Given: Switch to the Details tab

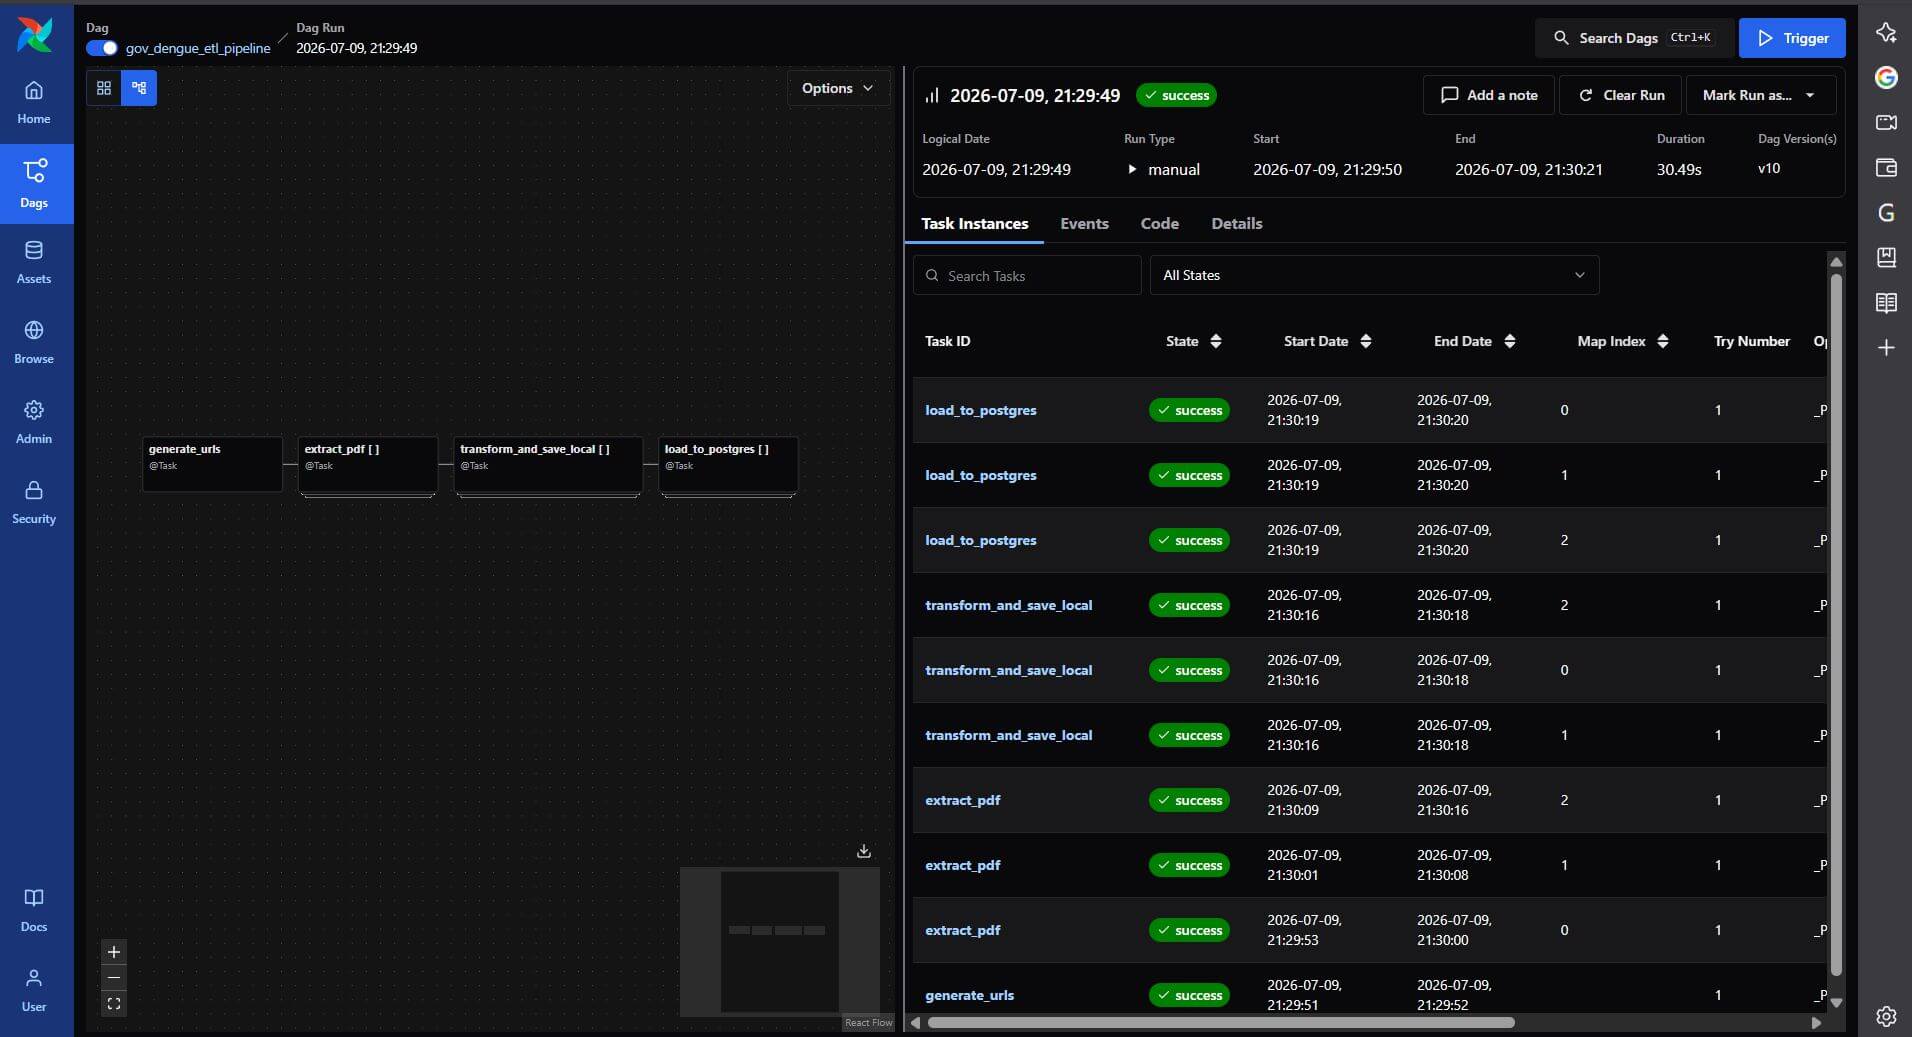Looking at the screenshot, I should click(1237, 224).
